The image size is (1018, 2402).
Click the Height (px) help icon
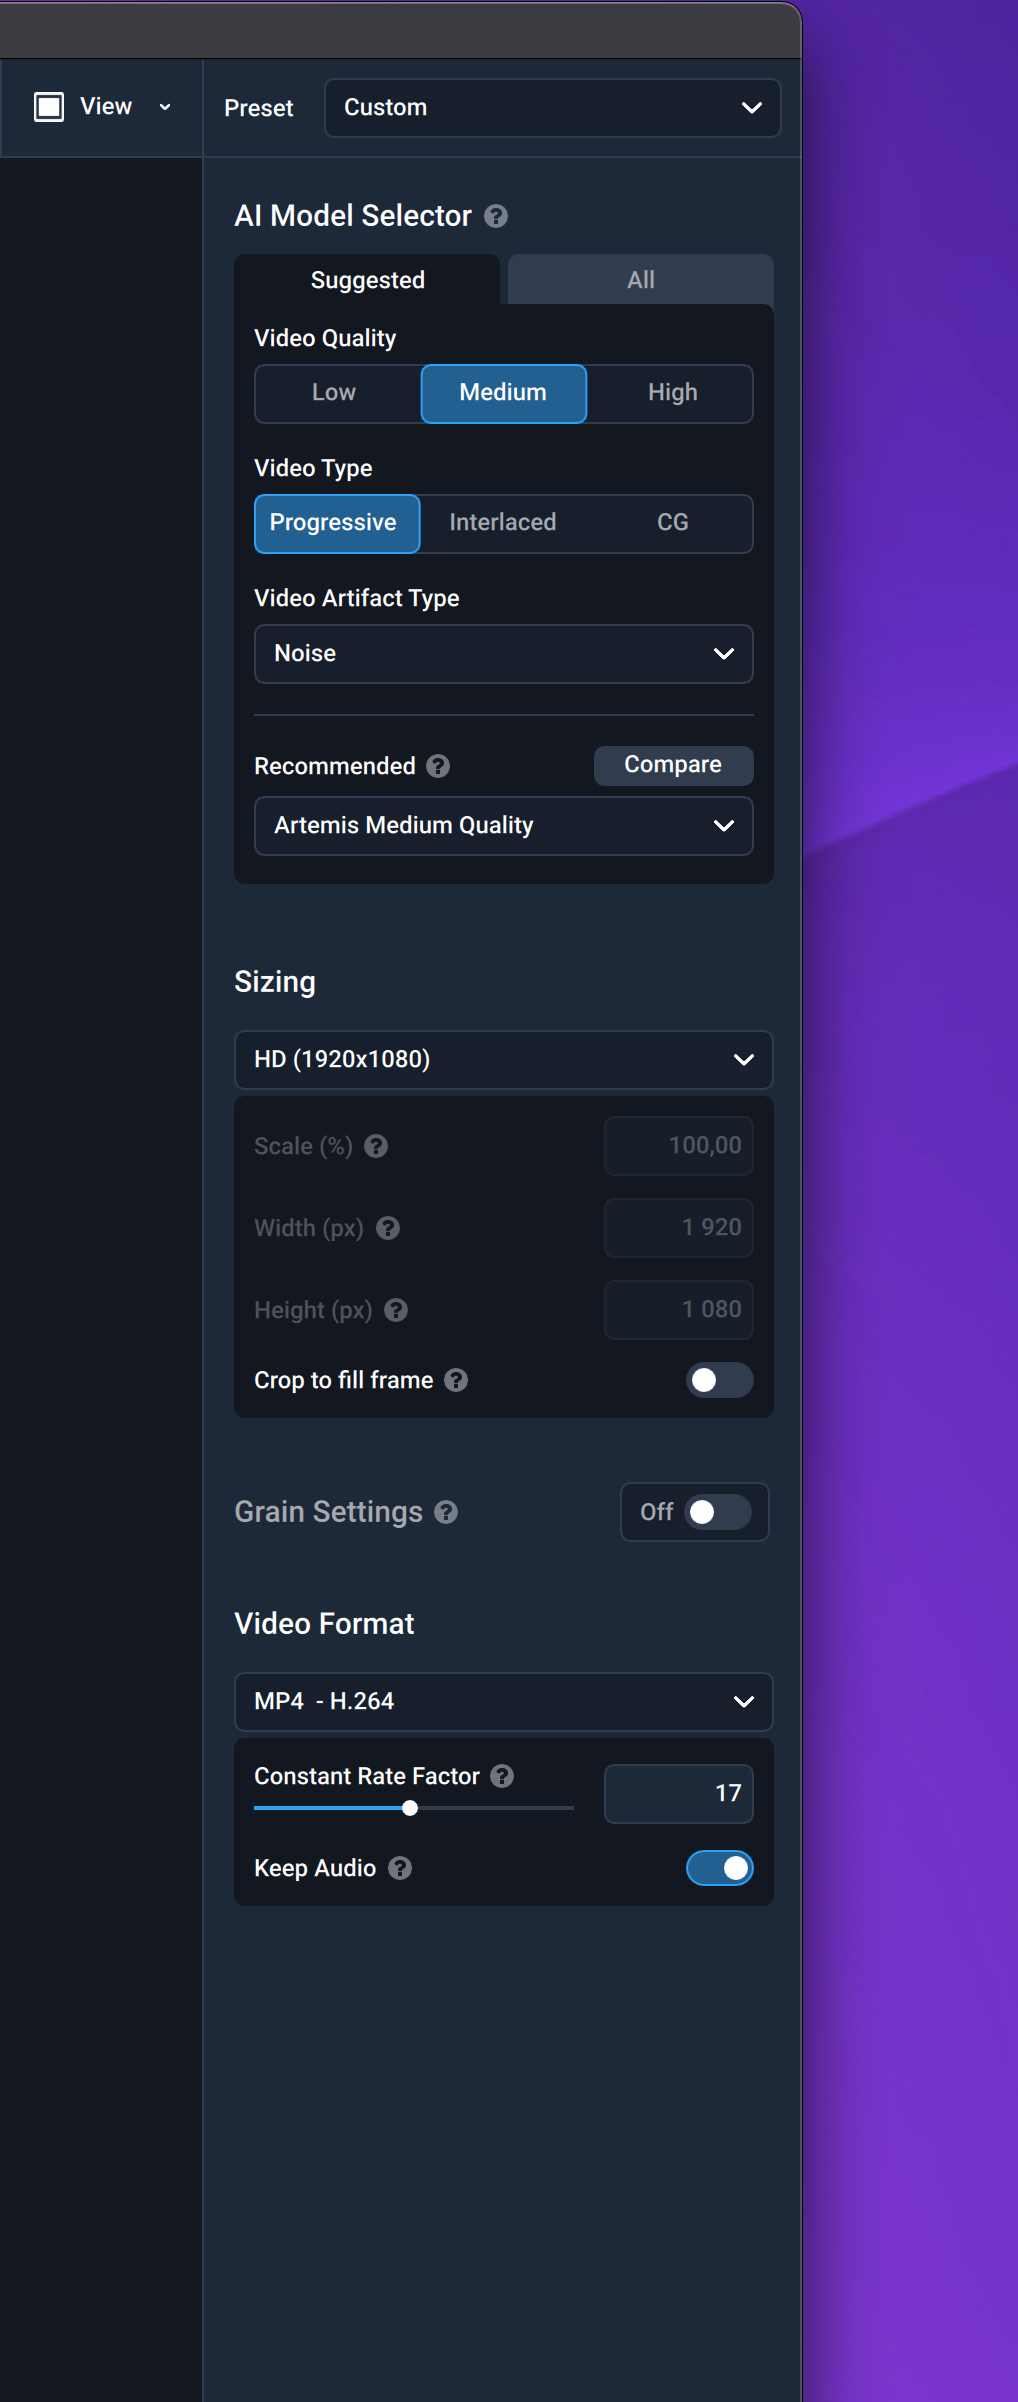tap(396, 1310)
